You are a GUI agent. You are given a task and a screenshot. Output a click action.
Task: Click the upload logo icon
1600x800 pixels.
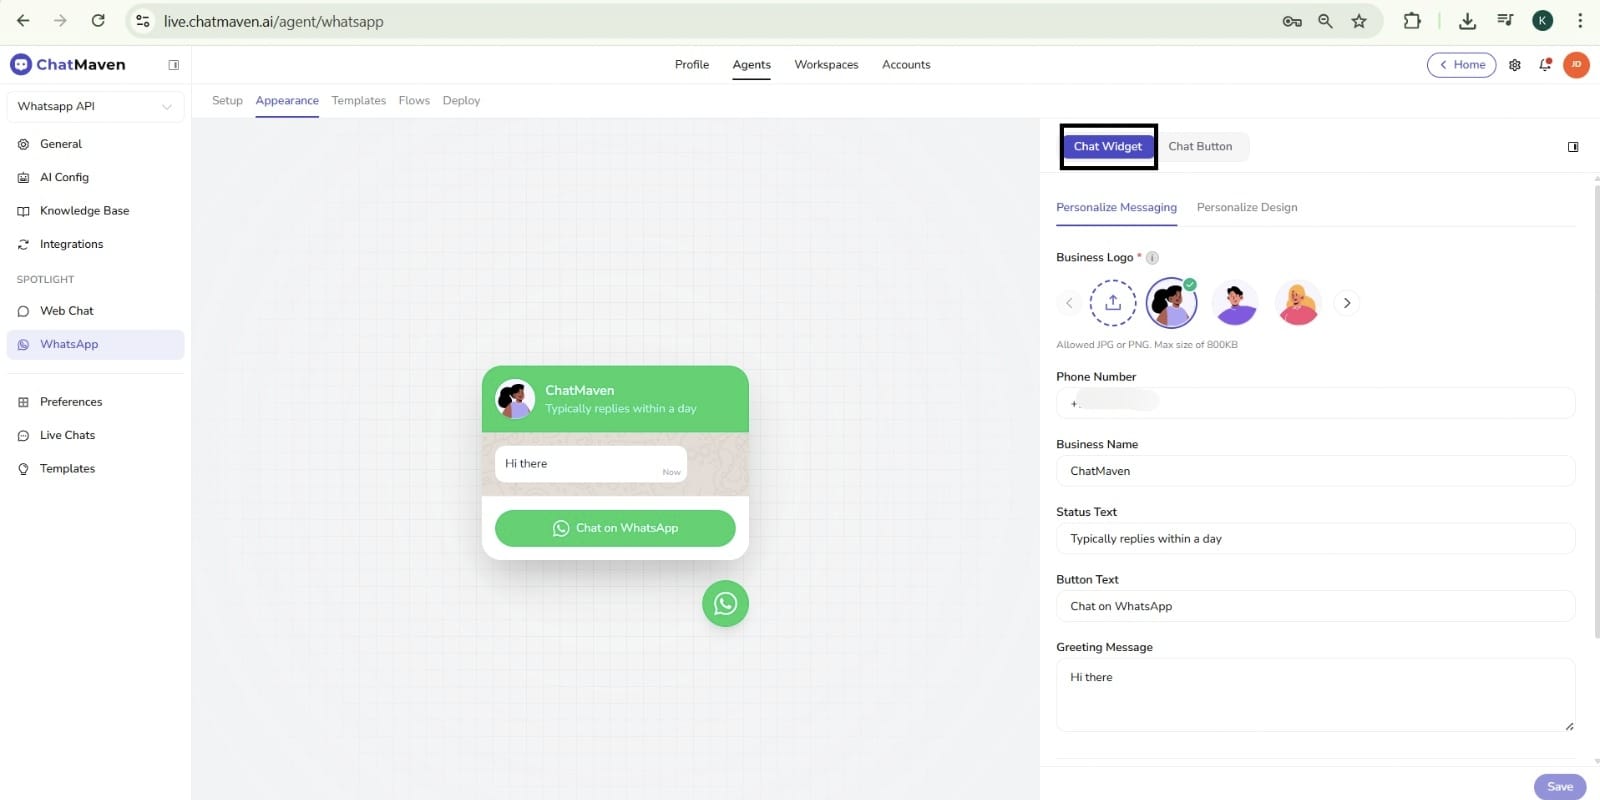click(1113, 302)
